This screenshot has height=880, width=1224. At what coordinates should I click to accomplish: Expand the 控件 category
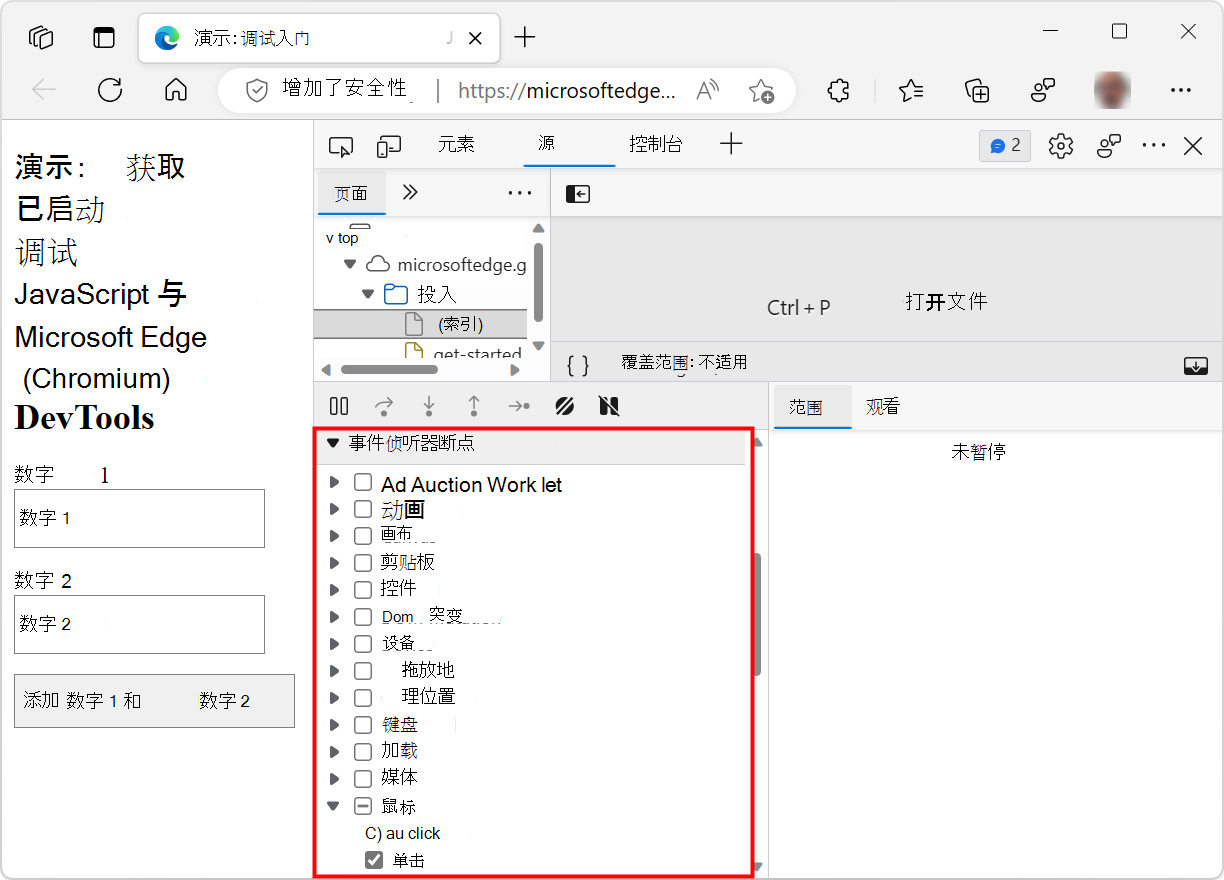point(334,589)
